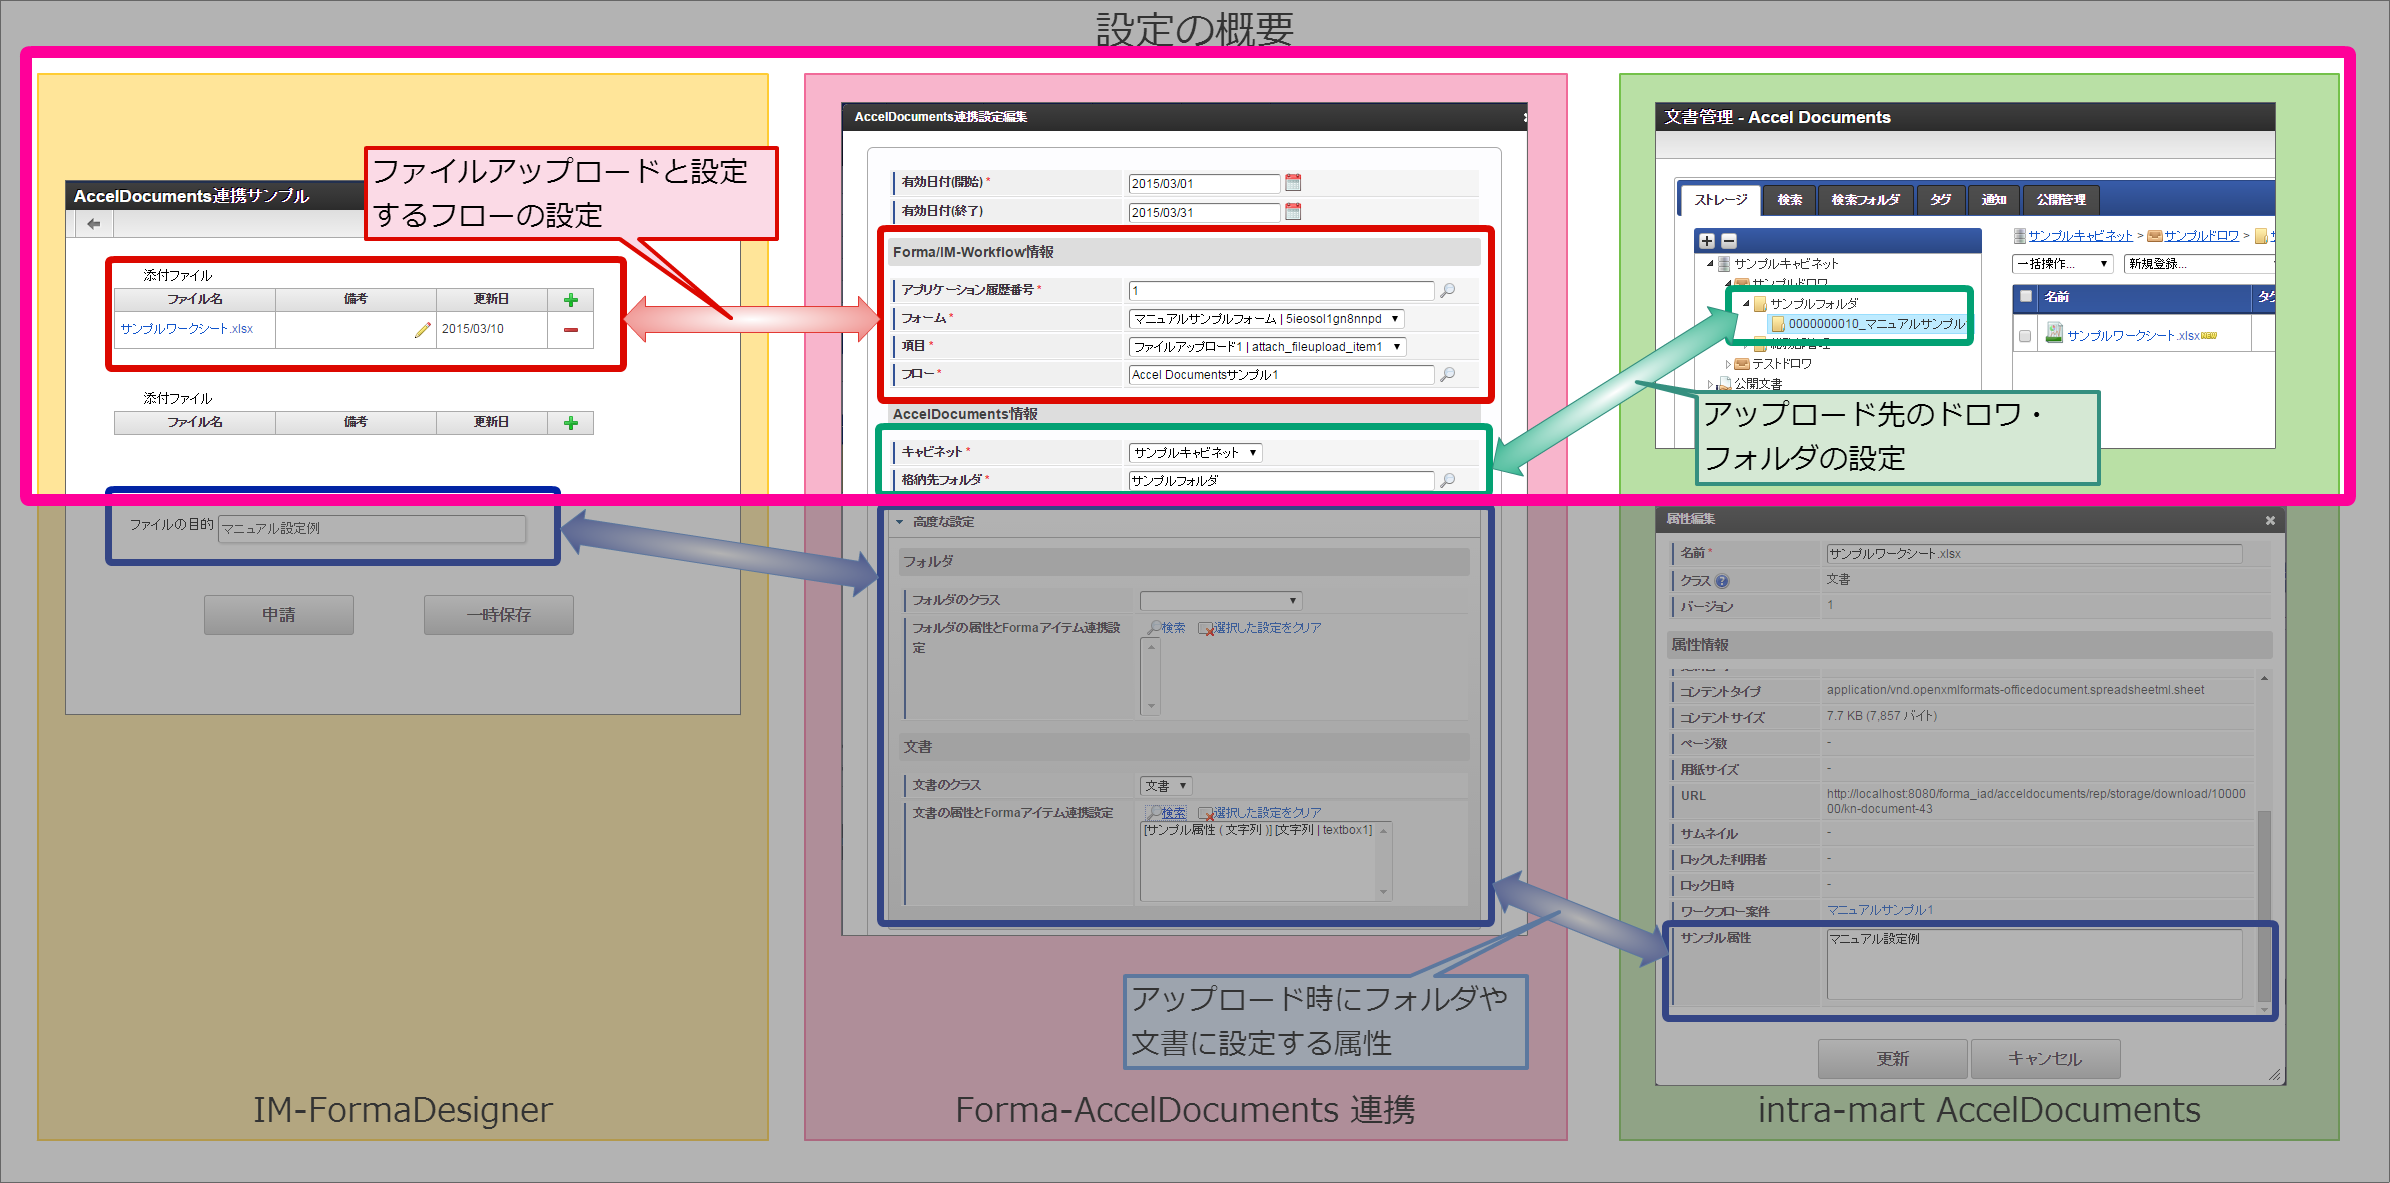The image size is (2390, 1183).
Task: Click the green plus icon to add attachment
Action: [570, 298]
